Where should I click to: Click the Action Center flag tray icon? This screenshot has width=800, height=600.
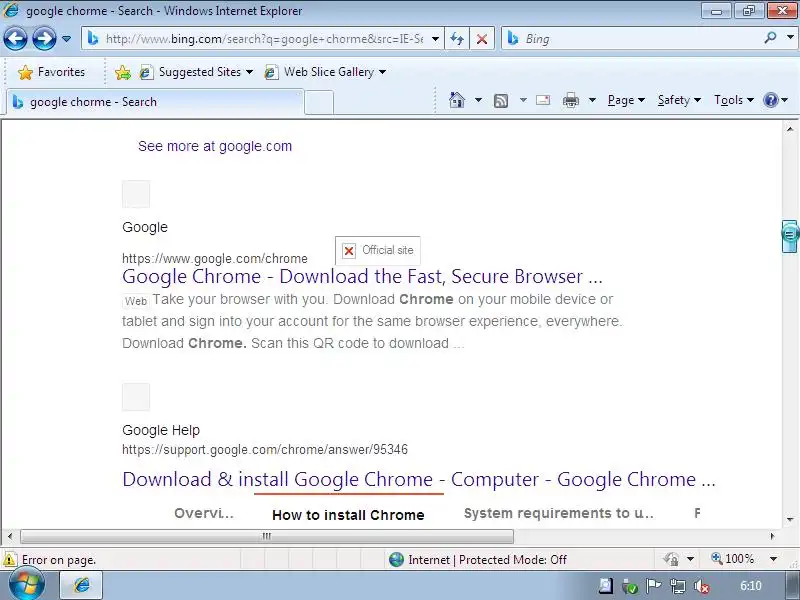click(x=653, y=586)
